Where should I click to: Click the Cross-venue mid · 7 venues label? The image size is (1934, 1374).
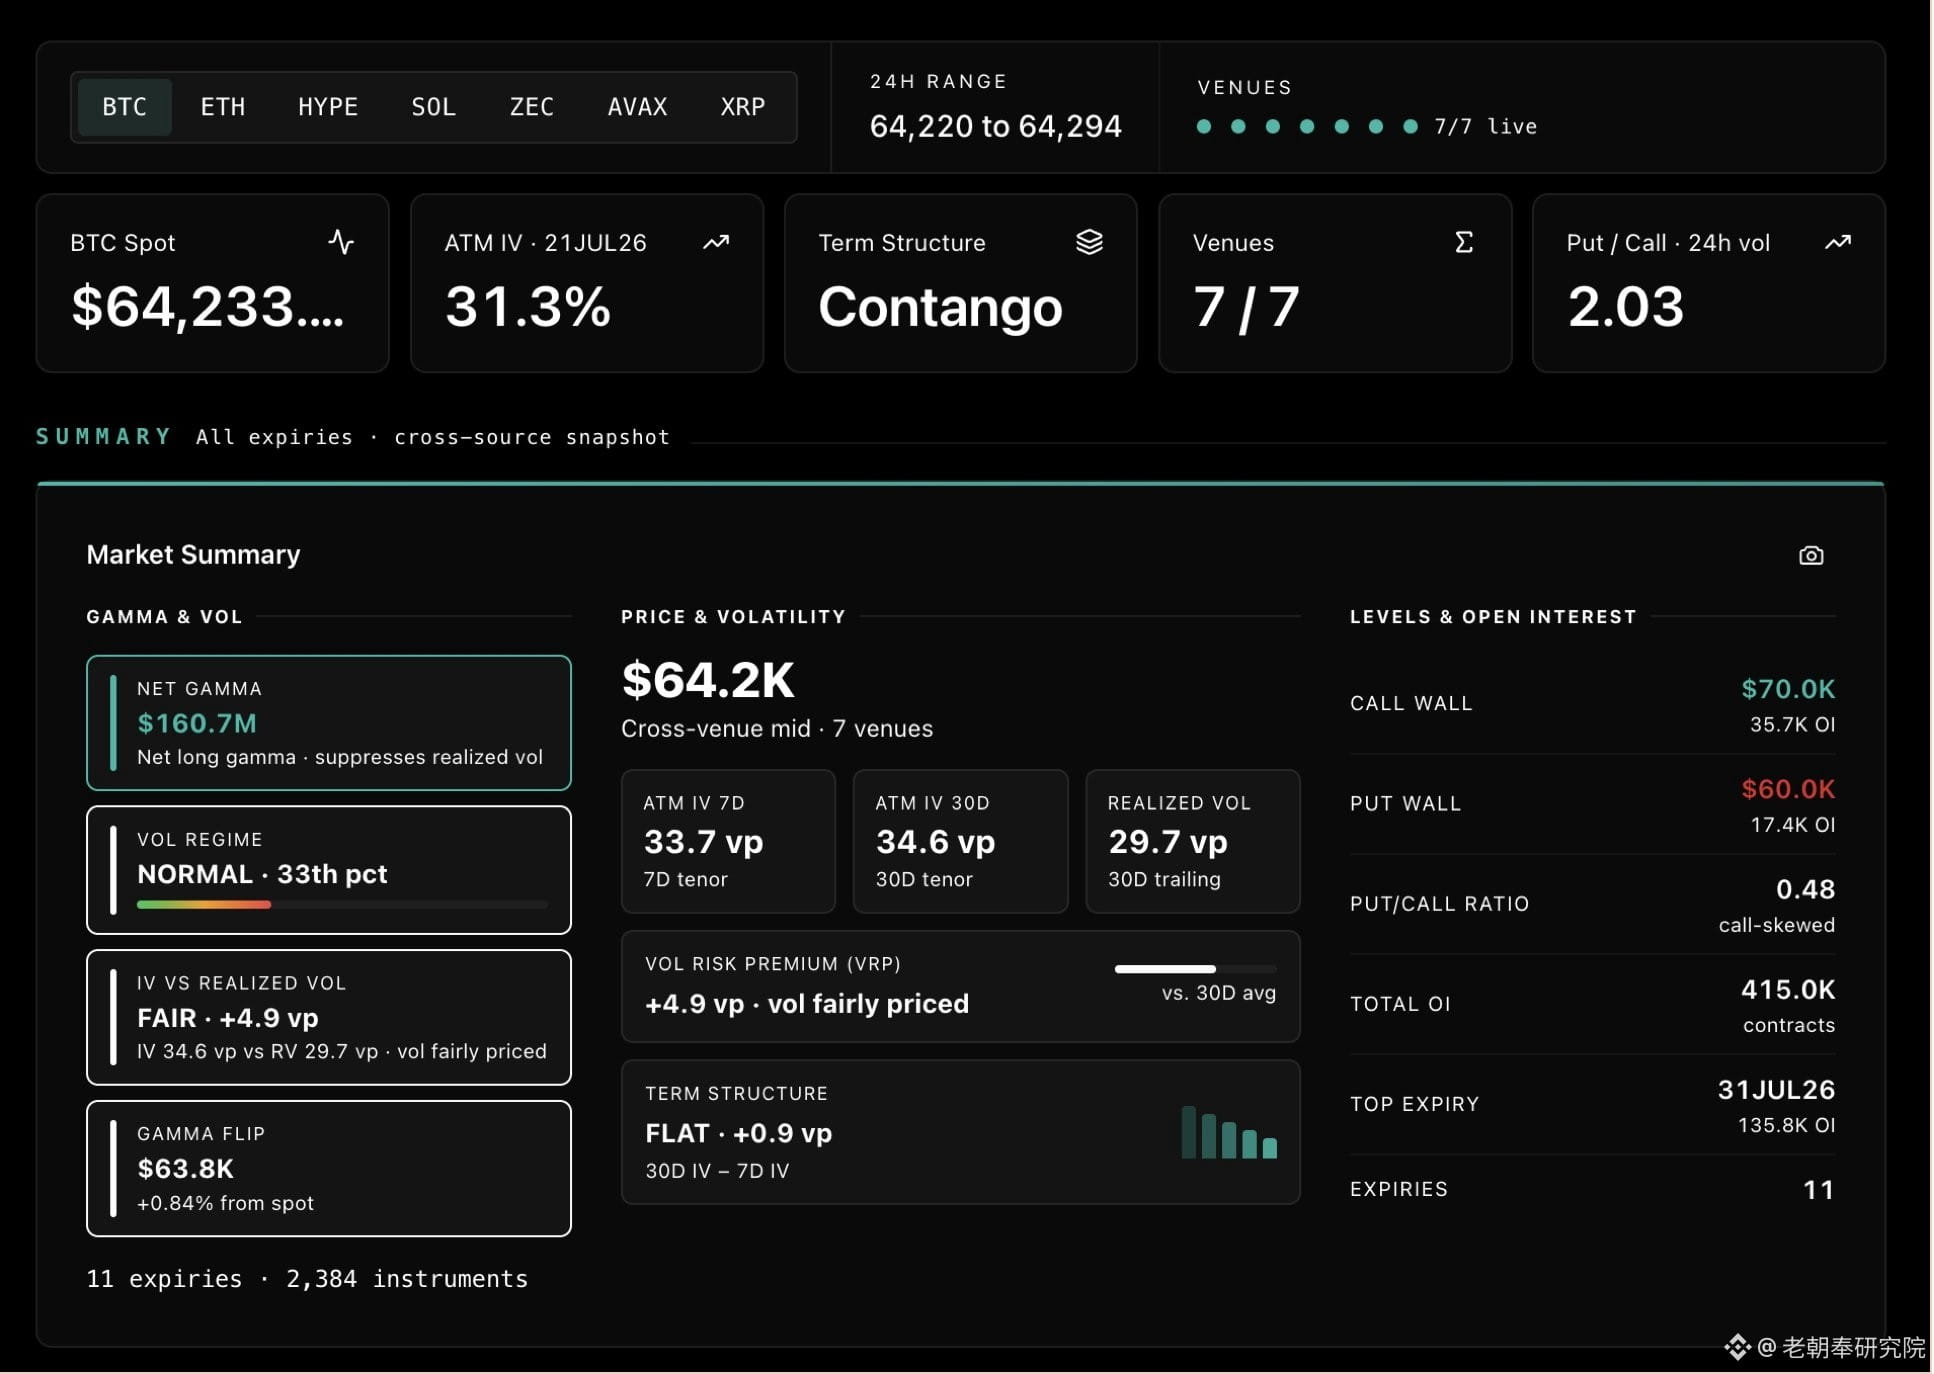click(x=777, y=728)
